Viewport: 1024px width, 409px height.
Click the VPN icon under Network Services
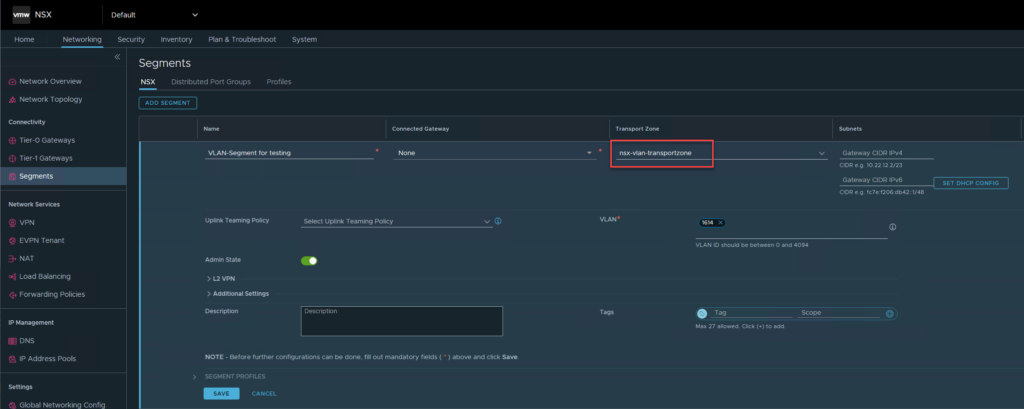point(12,223)
